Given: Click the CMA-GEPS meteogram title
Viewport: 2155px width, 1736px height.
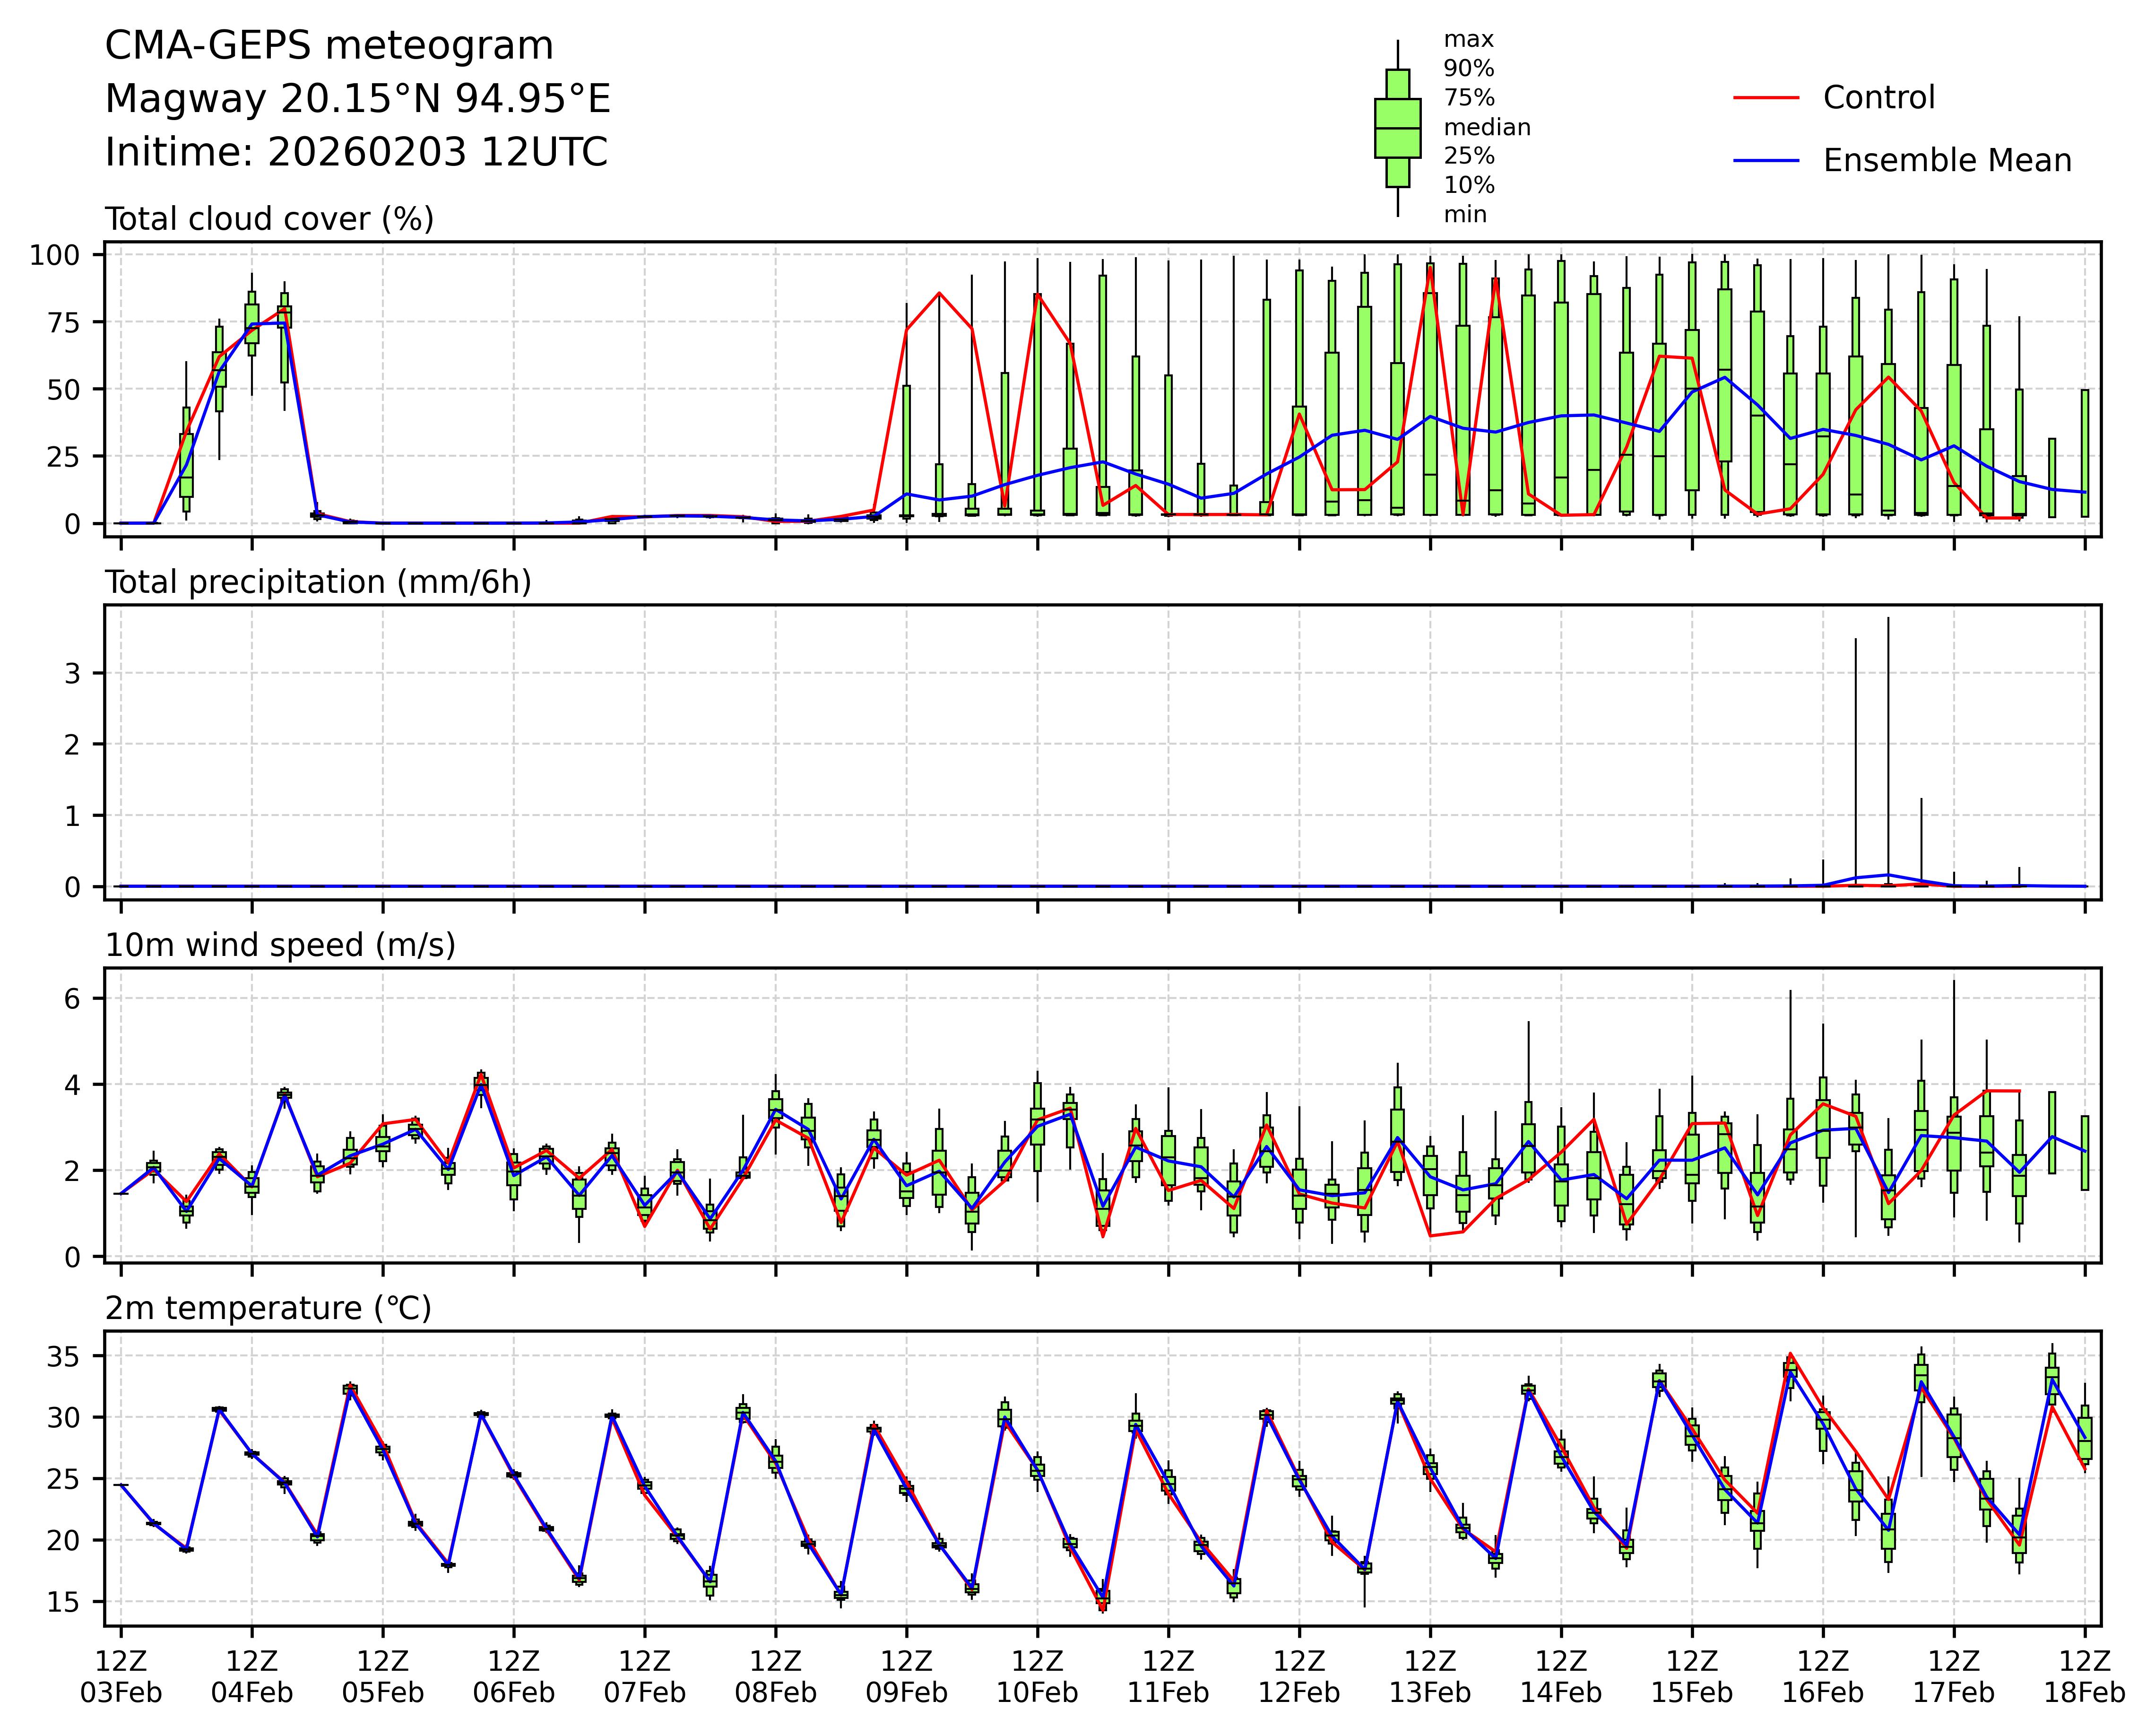Looking at the screenshot, I should point(329,46).
